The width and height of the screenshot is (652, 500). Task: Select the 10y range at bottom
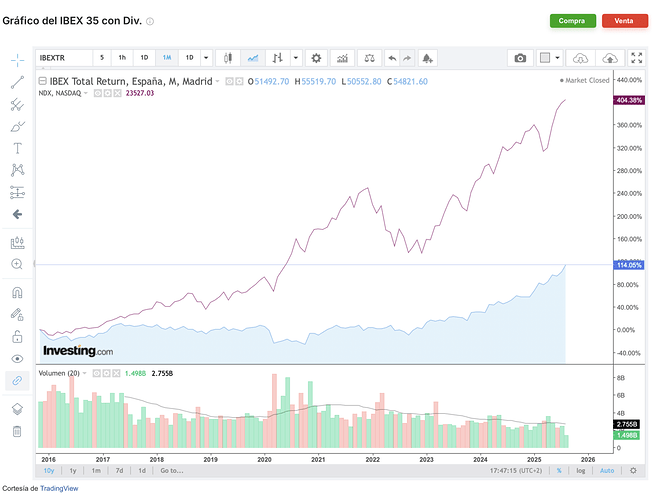(x=49, y=470)
